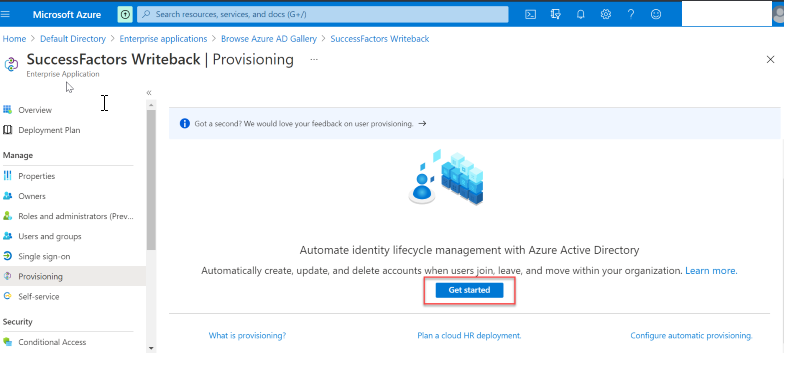Click the sidebar scrollbar thumb
Image resolution: width=803 pixels, height=367 pixels.
point(151,179)
